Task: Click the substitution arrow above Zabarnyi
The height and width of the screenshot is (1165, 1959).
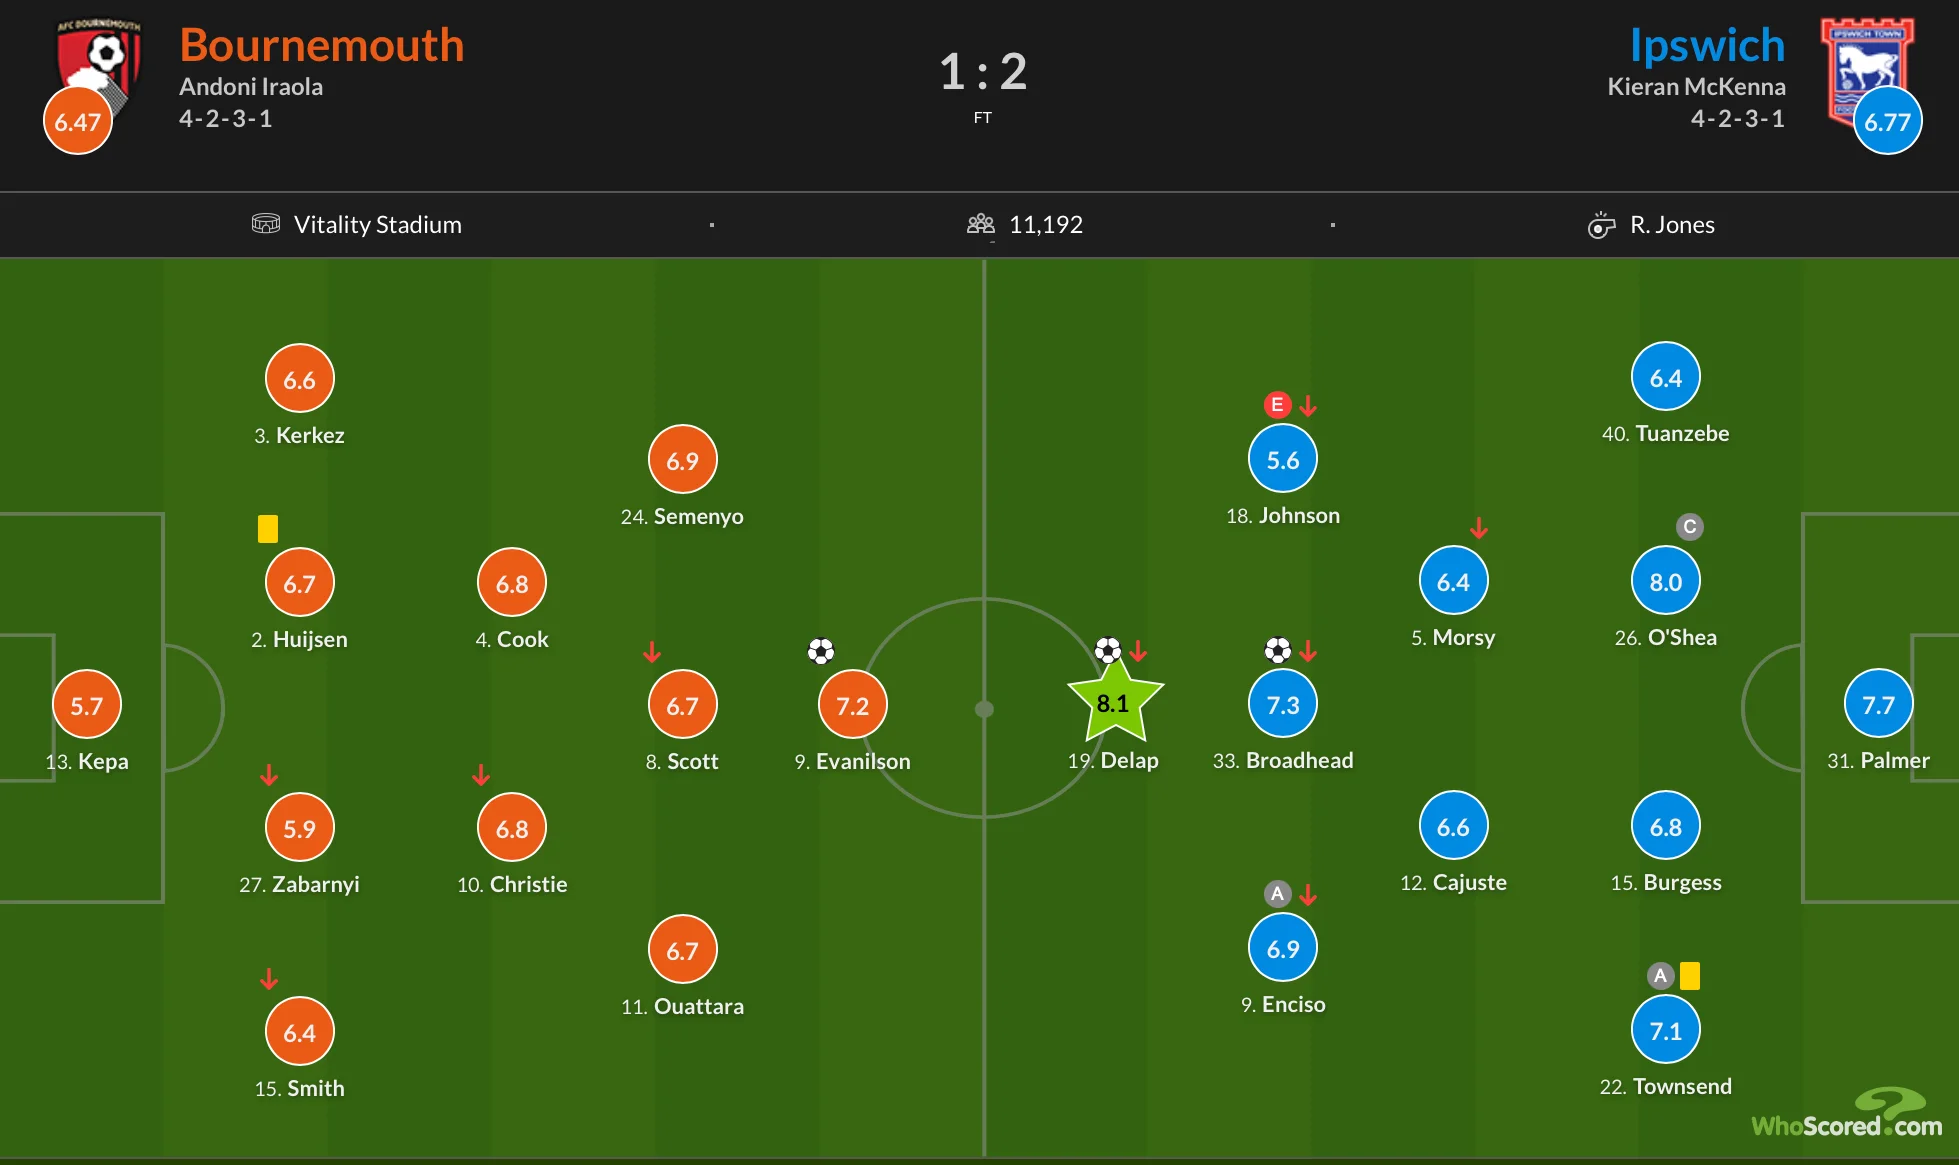Action: (x=269, y=775)
